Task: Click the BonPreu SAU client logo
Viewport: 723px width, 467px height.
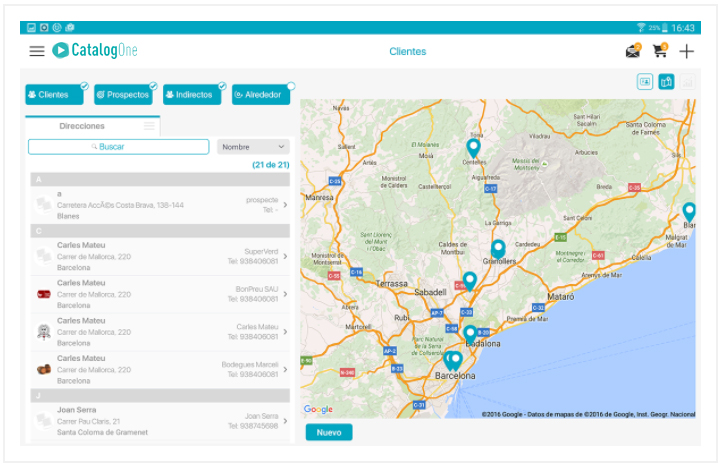Action: 44,294
